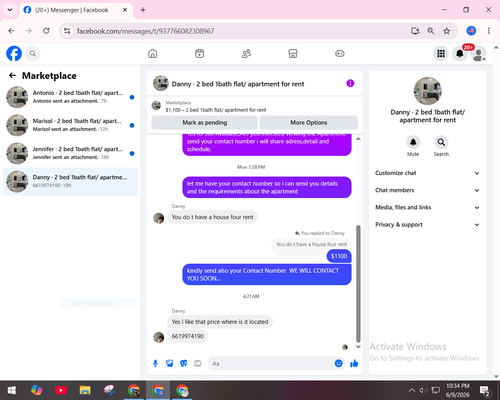Expand the Customize chat section
The width and height of the screenshot is (500, 400).
pos(427,173)
